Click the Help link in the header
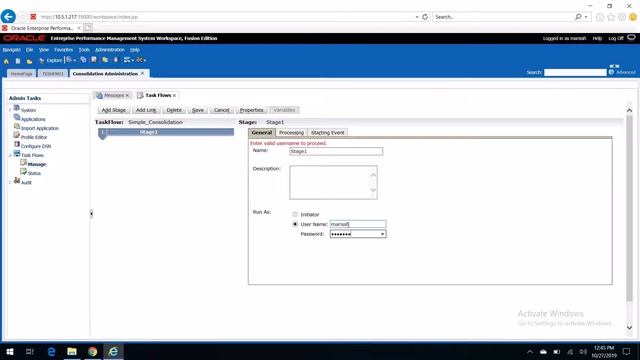Viewport: 640px width, 360px height. coord(597,38)
